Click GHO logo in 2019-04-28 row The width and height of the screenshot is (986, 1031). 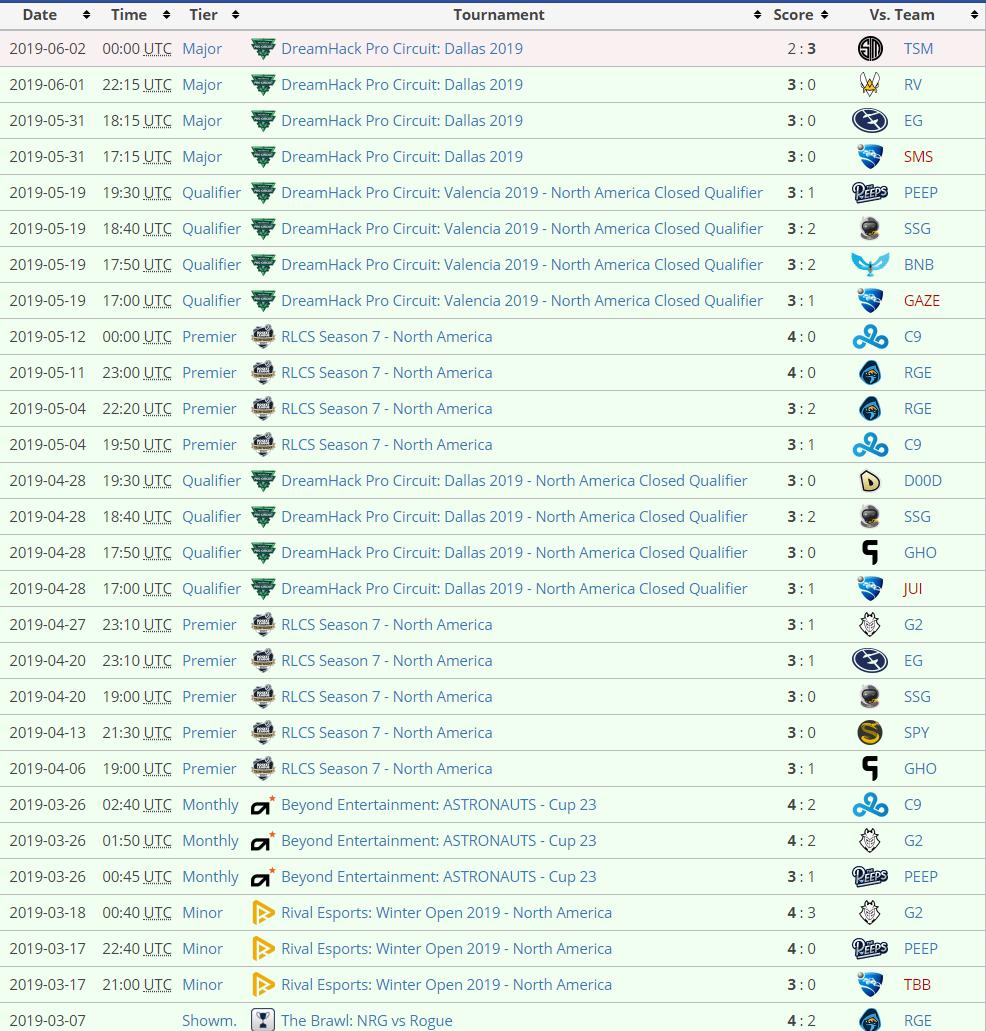point(870,553)
